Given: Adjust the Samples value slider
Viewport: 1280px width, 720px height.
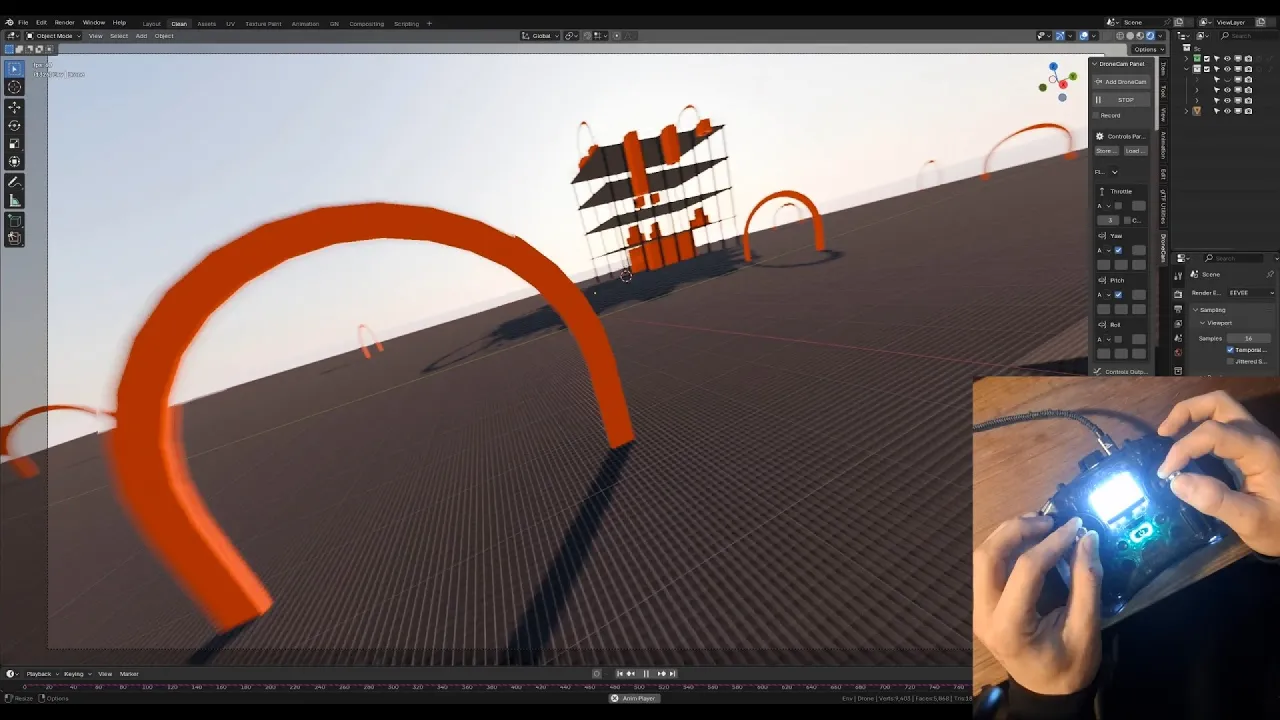Looking at the screenshot, I should tap(1248, 338).
